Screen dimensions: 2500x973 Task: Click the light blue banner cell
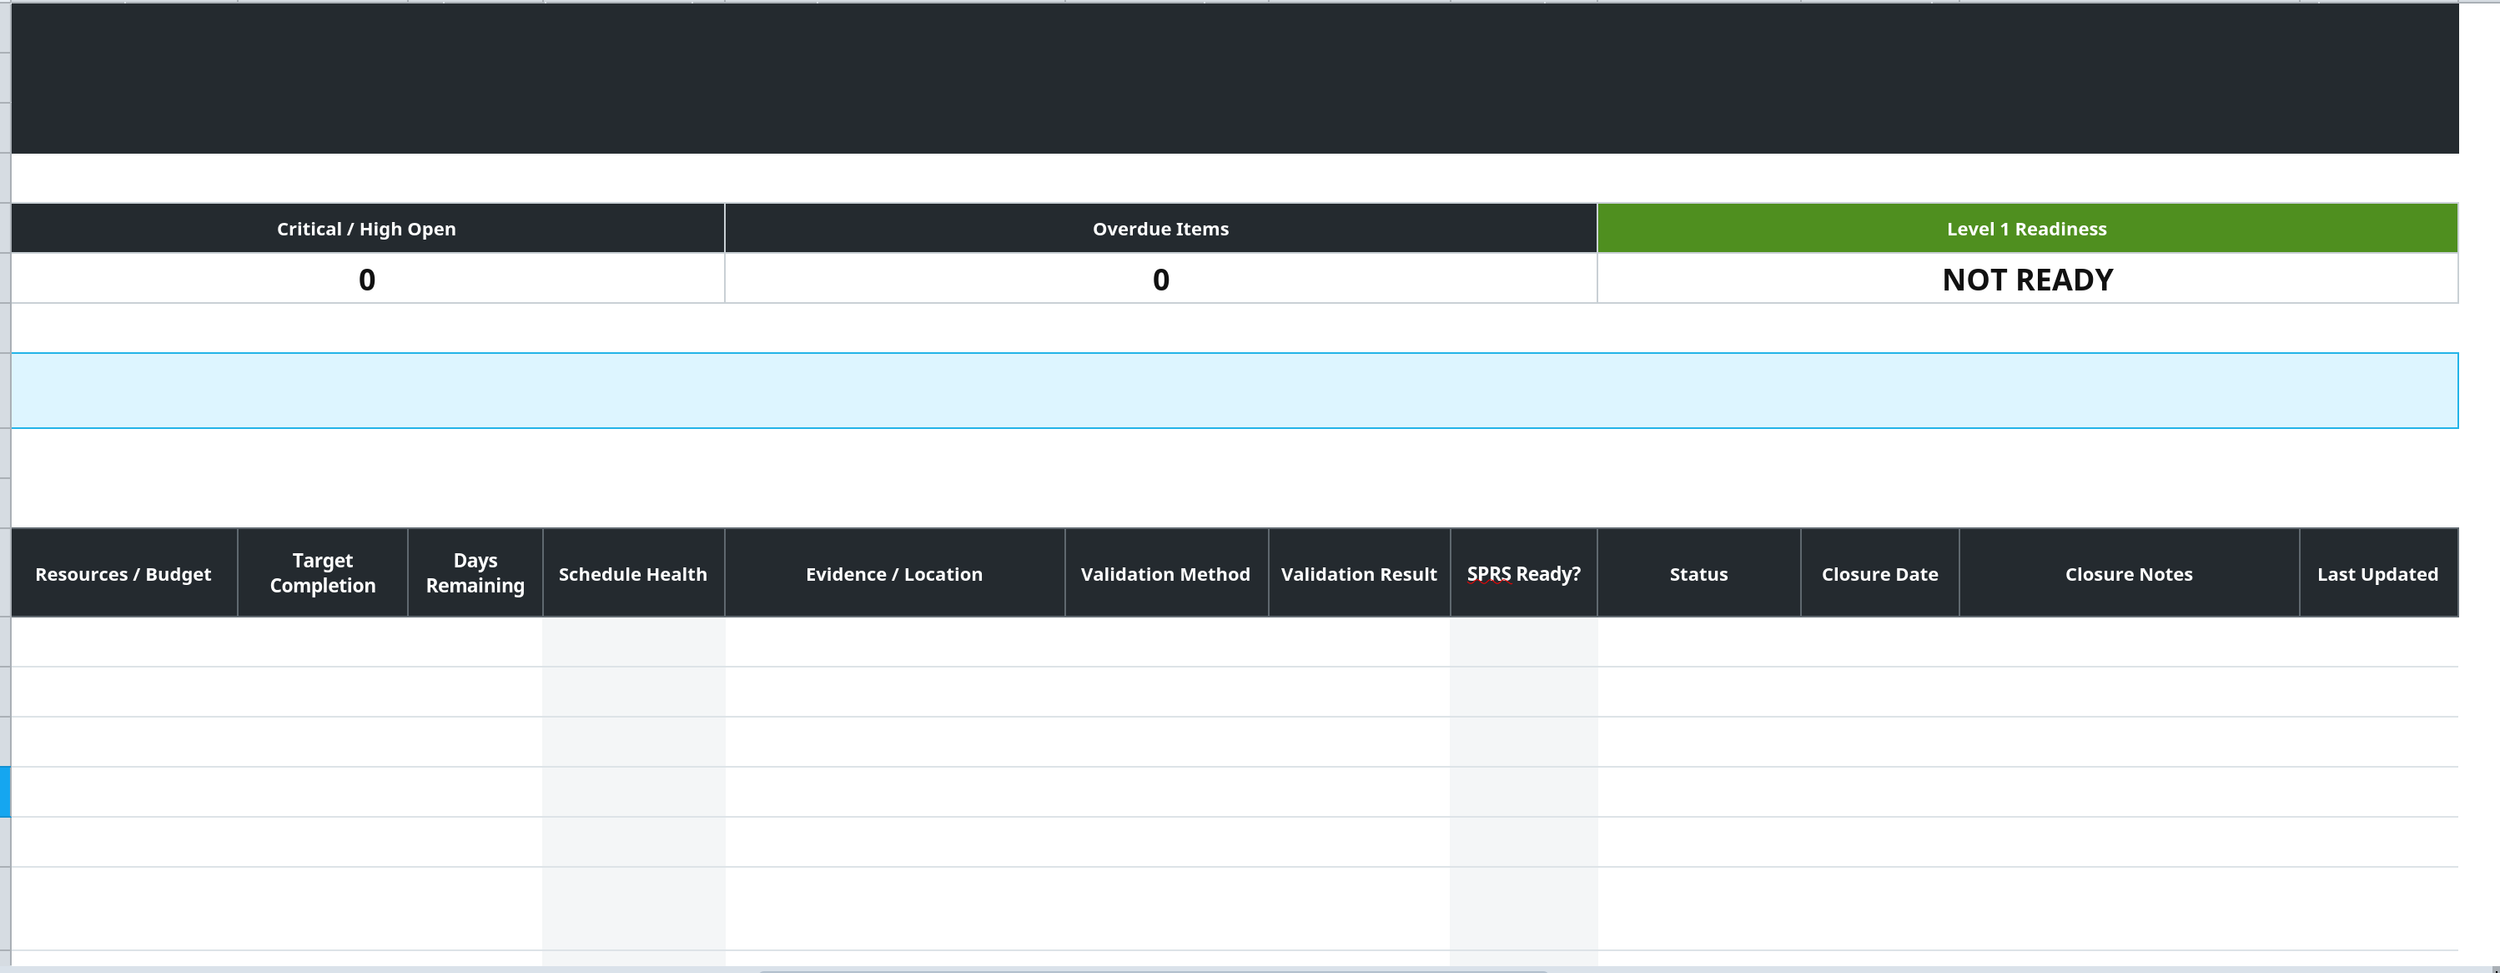1234,390
